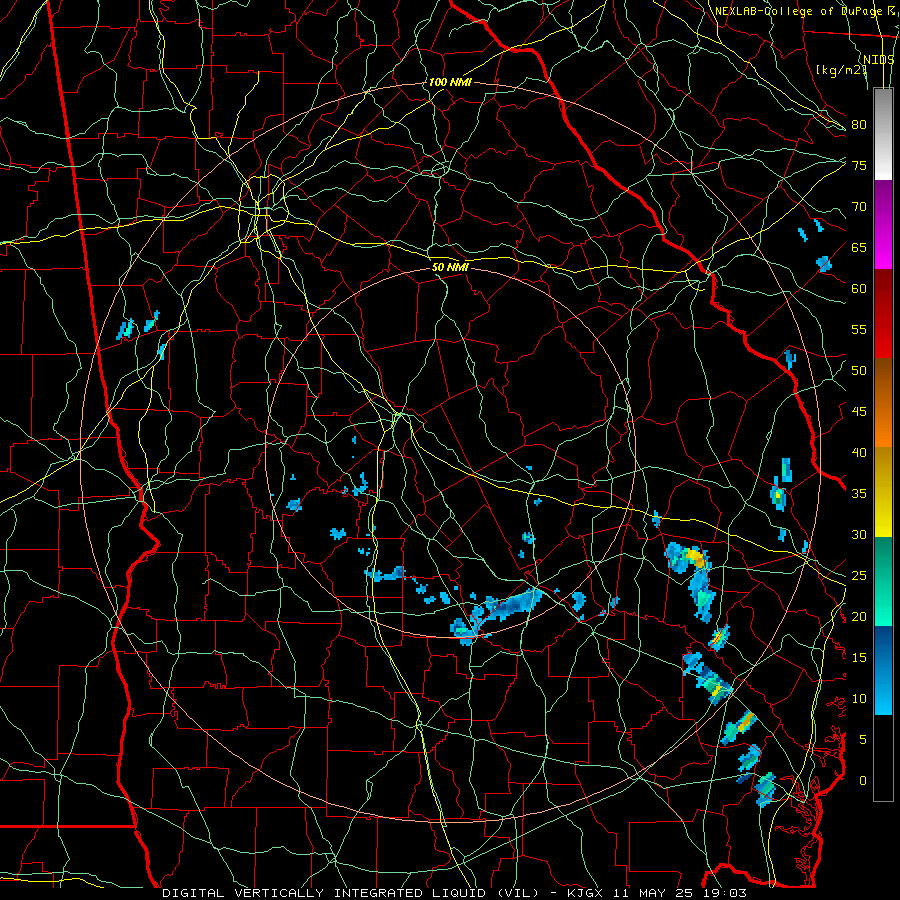Viewport: 900px width, 900px height.
Task: Pick the yellow segment of the color bar
Action: click(883, 492)
